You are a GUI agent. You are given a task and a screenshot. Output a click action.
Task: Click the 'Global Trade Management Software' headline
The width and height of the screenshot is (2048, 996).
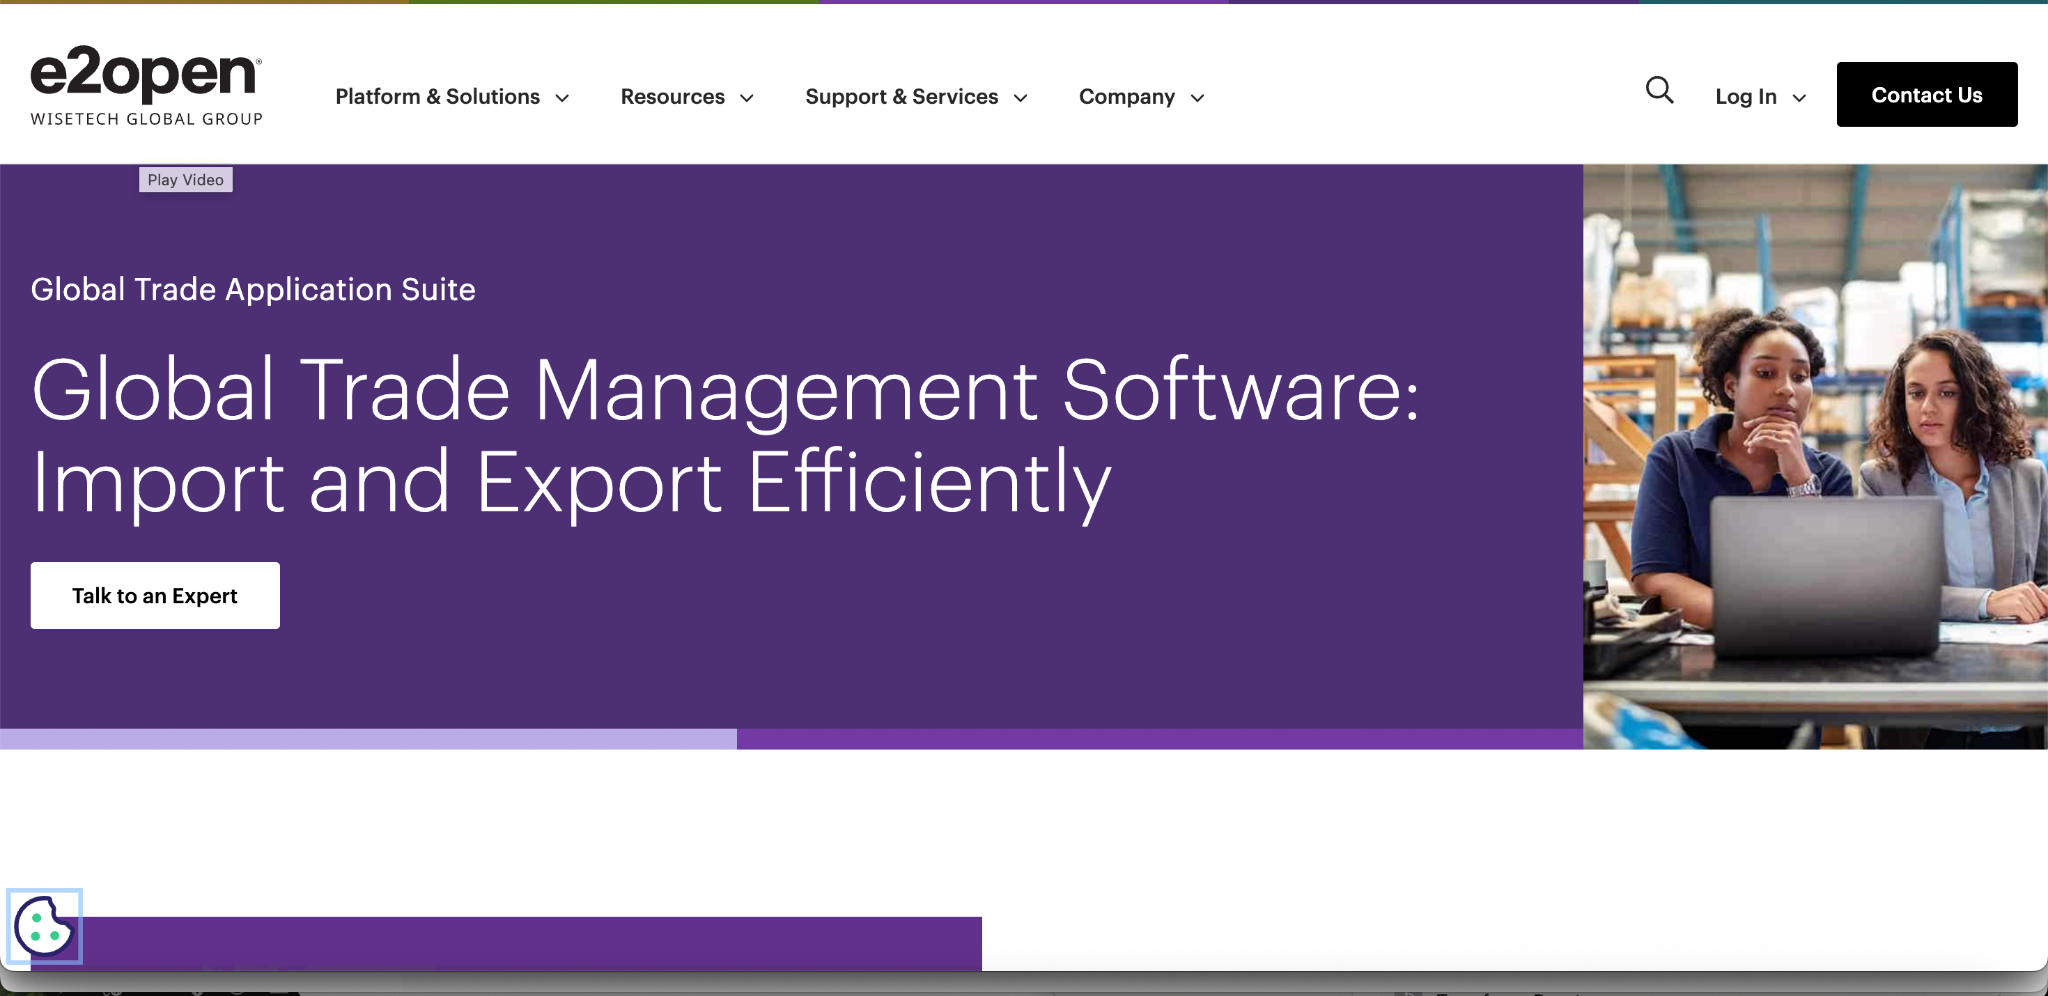725,436
